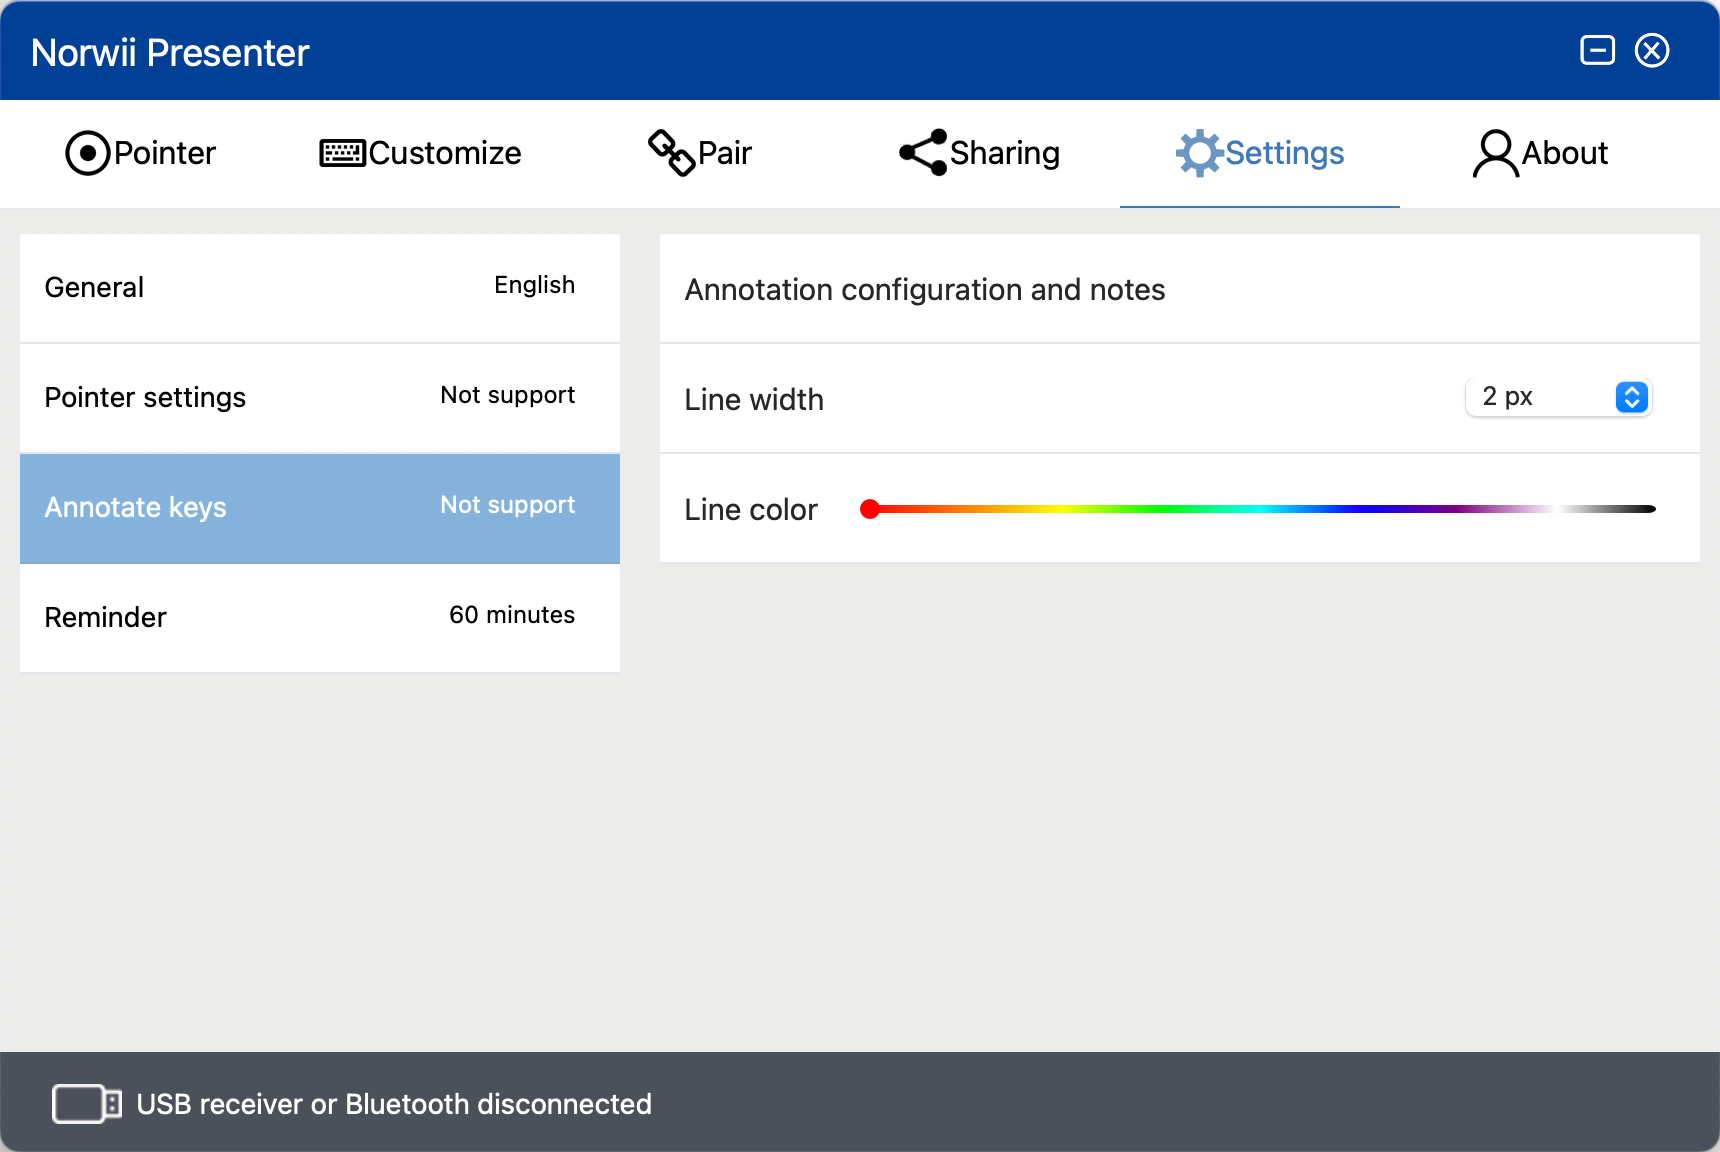The height and width of the screenshot is (1152, 1720).
Task: Click the Sharing nodes icon
Action: coord(923,153)
